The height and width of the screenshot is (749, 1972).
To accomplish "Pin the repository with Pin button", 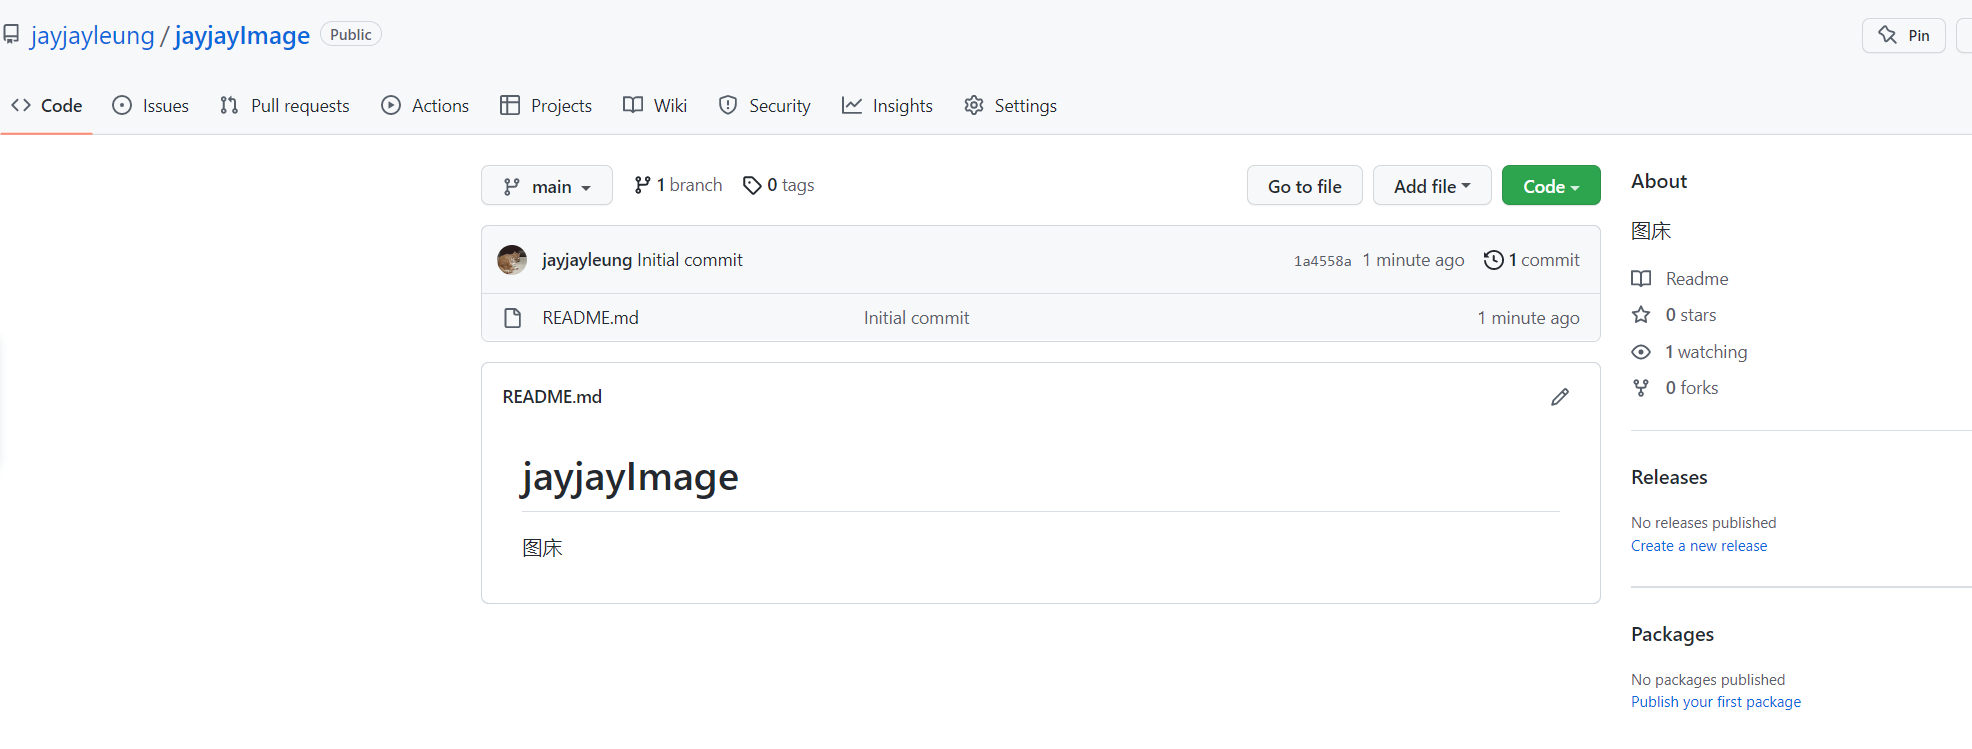I will point(1903,36).
